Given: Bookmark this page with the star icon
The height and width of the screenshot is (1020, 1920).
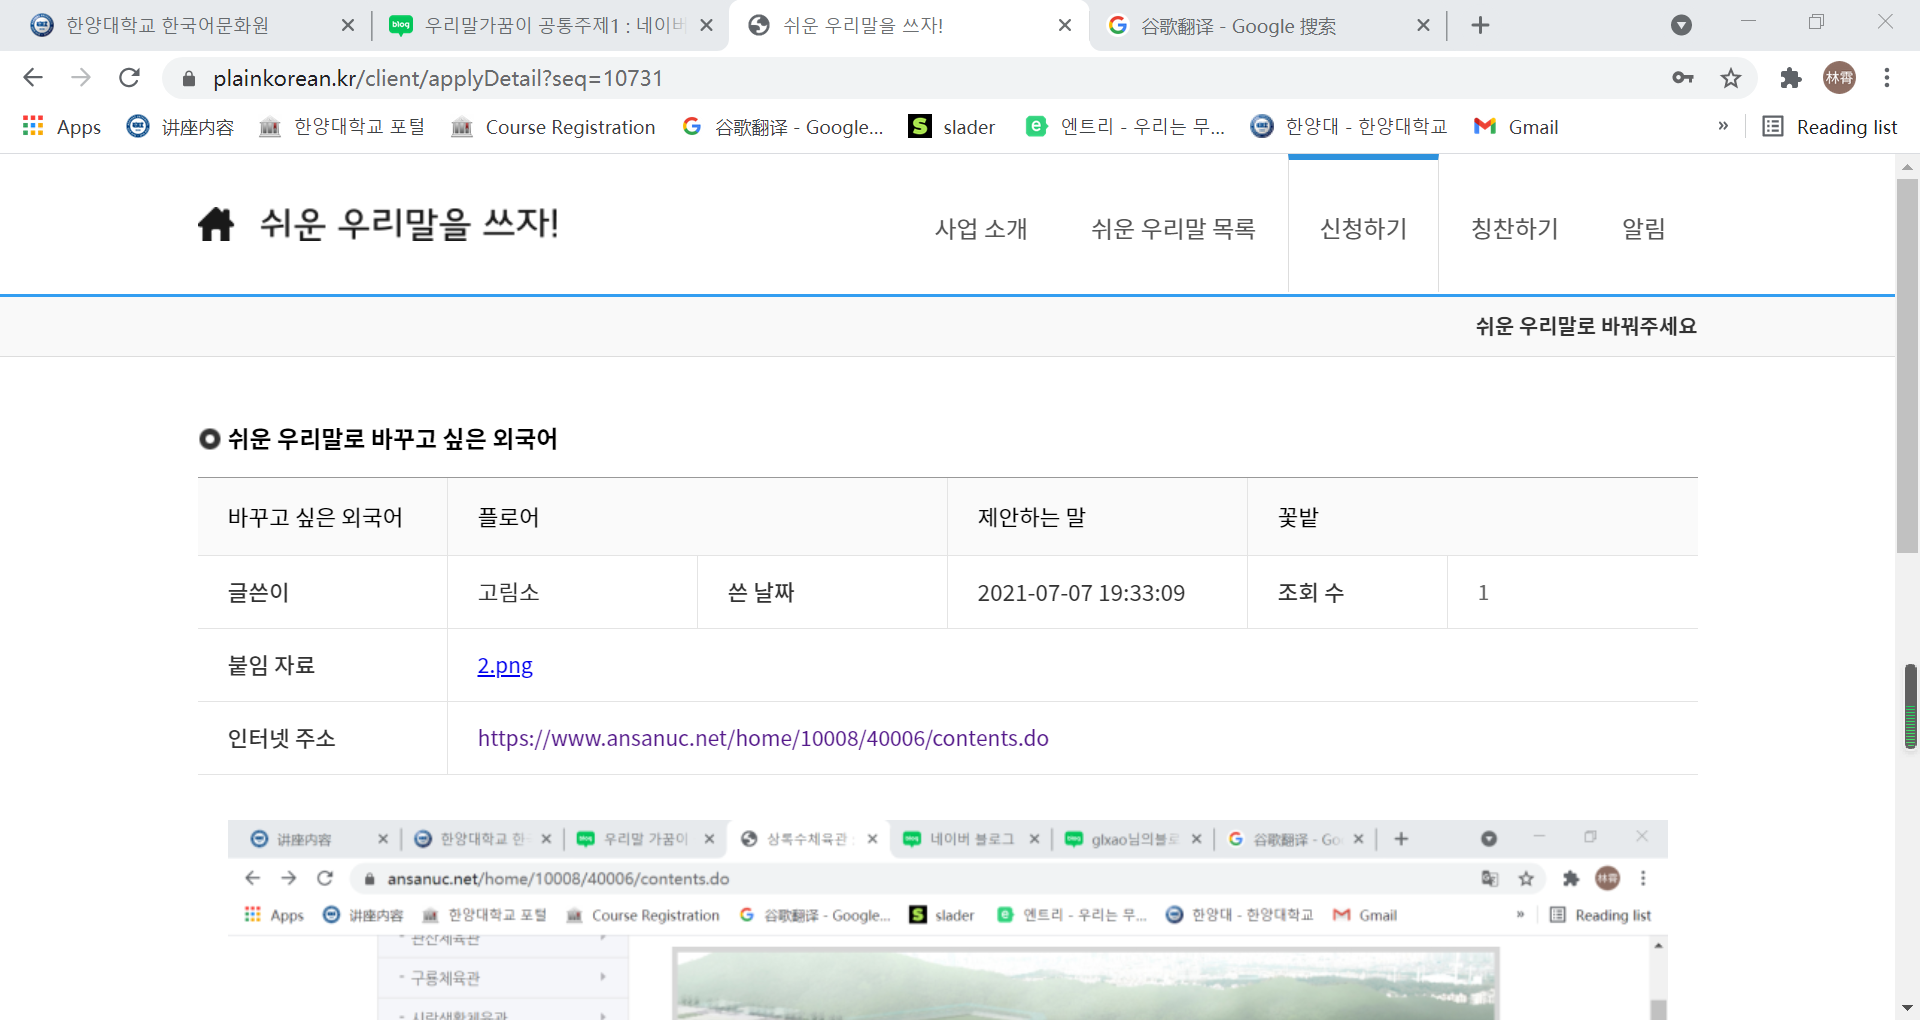Looking at the screenshot, I should (1731, 78).
